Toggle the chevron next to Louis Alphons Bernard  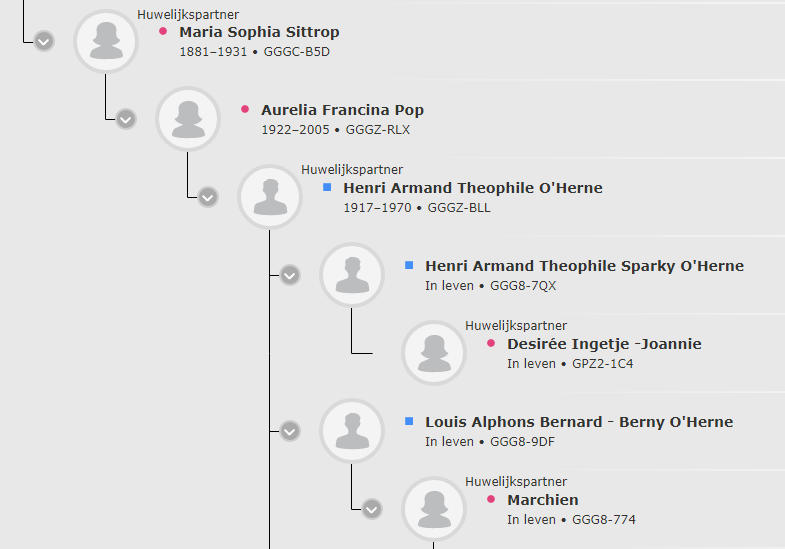[290, 431]
